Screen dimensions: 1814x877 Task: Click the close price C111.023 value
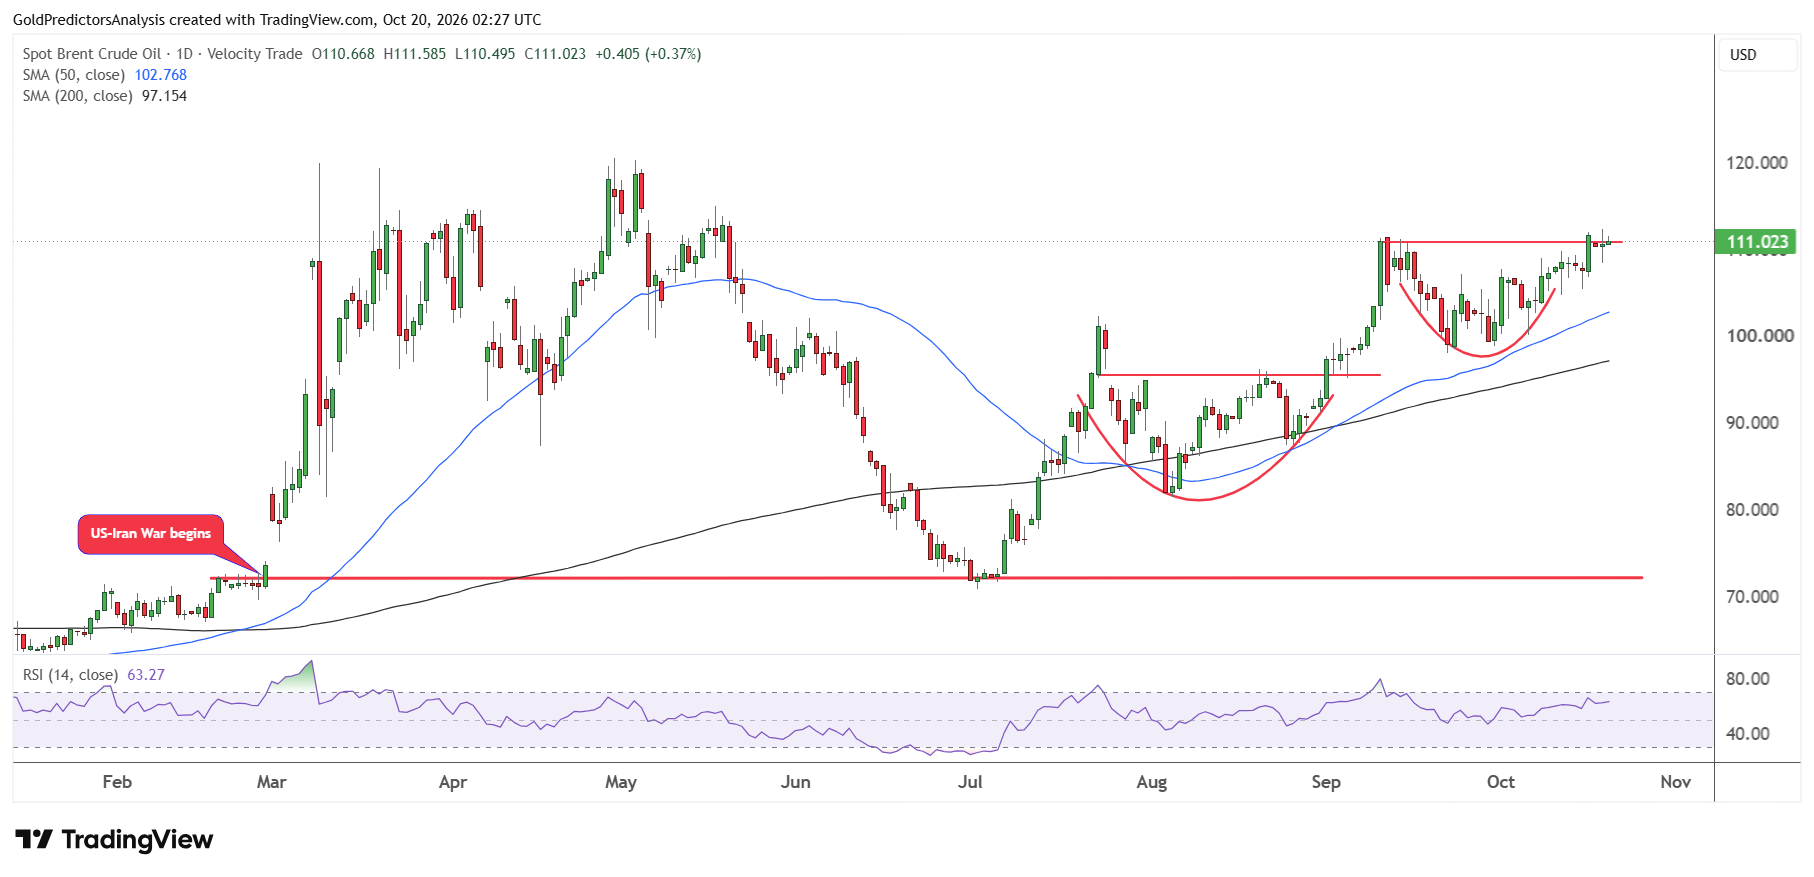point(555,54)
